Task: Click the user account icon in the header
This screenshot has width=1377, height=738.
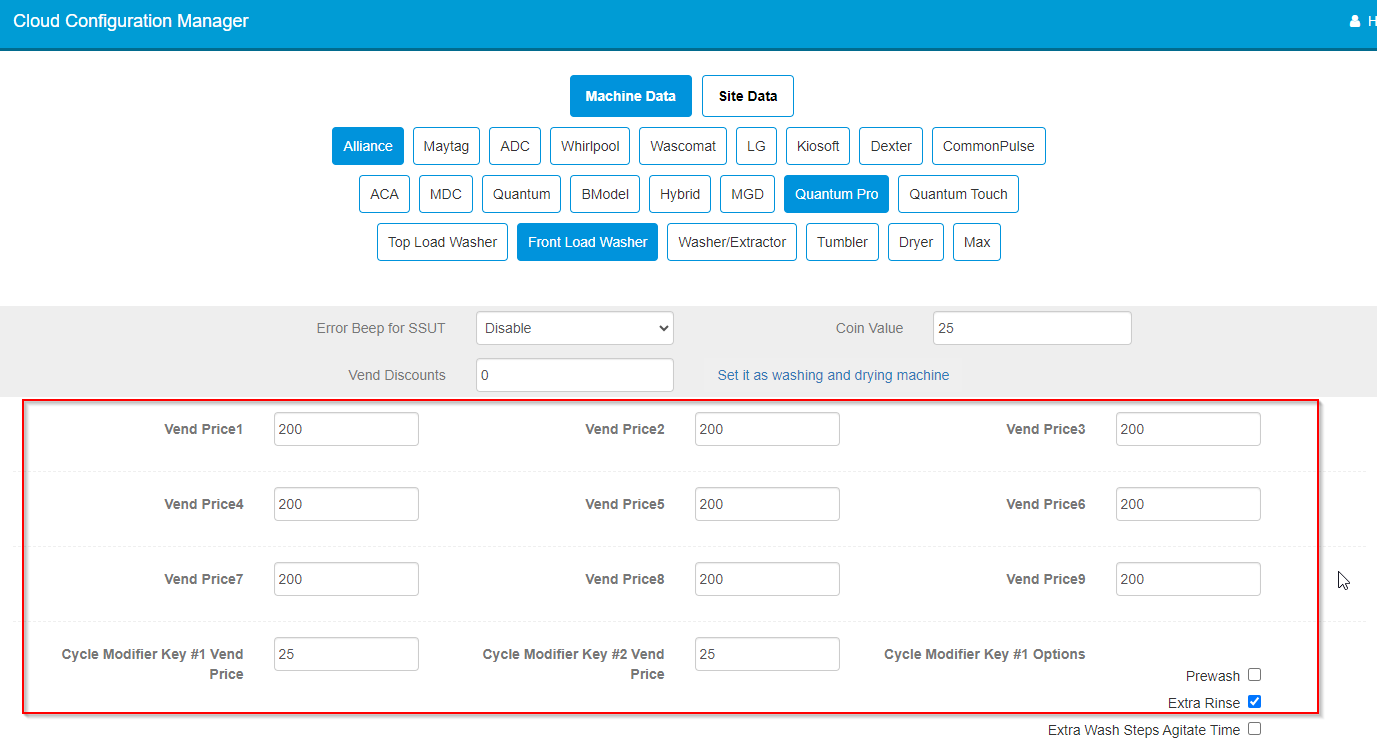Action: tap(1355, 20)
